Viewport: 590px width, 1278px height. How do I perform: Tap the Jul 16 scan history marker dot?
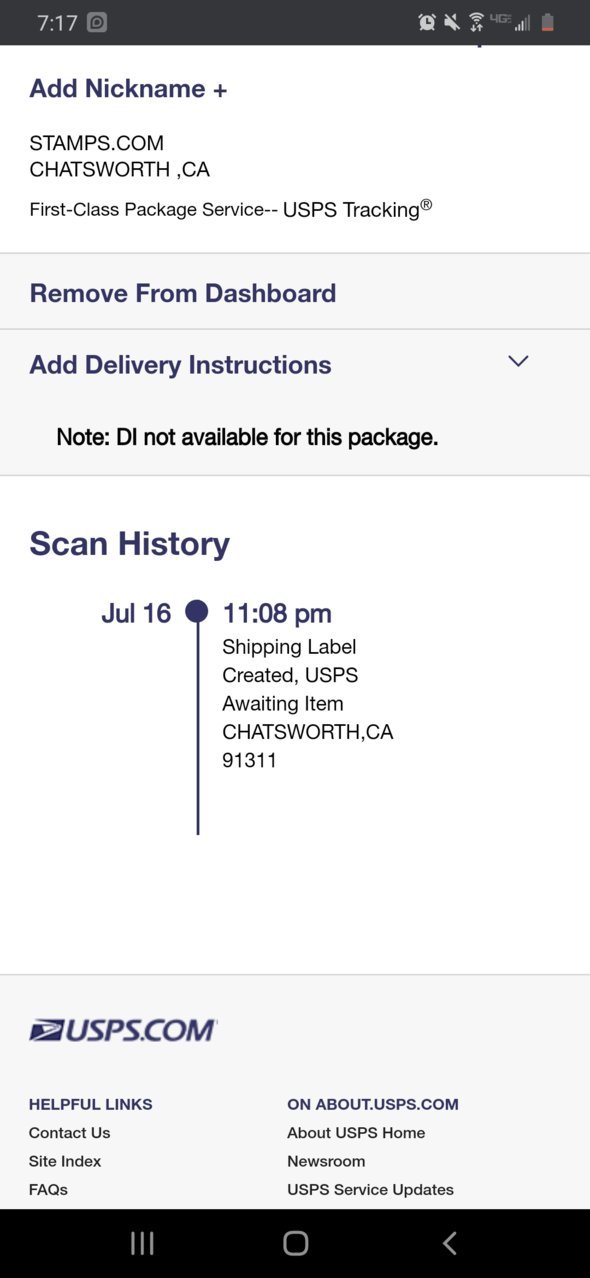(x=197, y=611)
